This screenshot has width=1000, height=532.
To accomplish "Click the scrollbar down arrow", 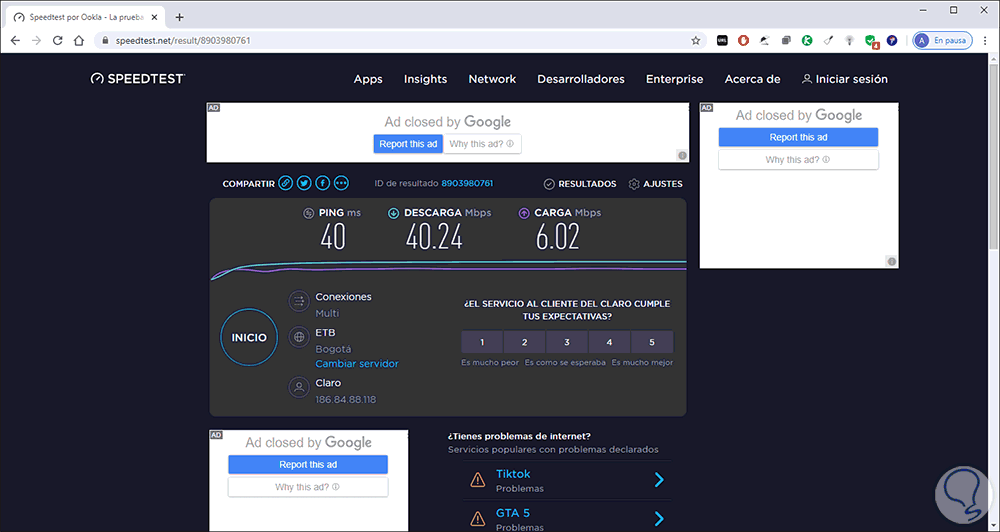I will [994, 526].
